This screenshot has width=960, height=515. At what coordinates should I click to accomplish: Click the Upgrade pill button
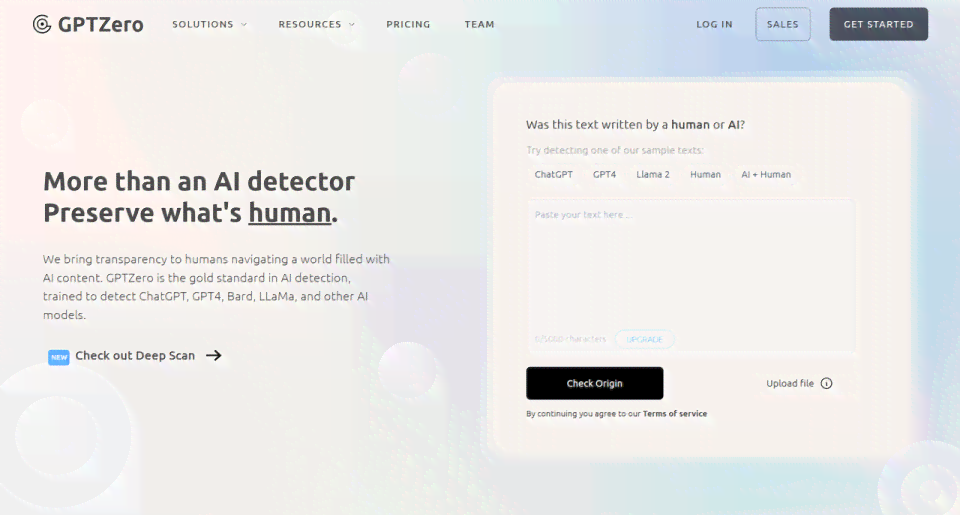644,339
